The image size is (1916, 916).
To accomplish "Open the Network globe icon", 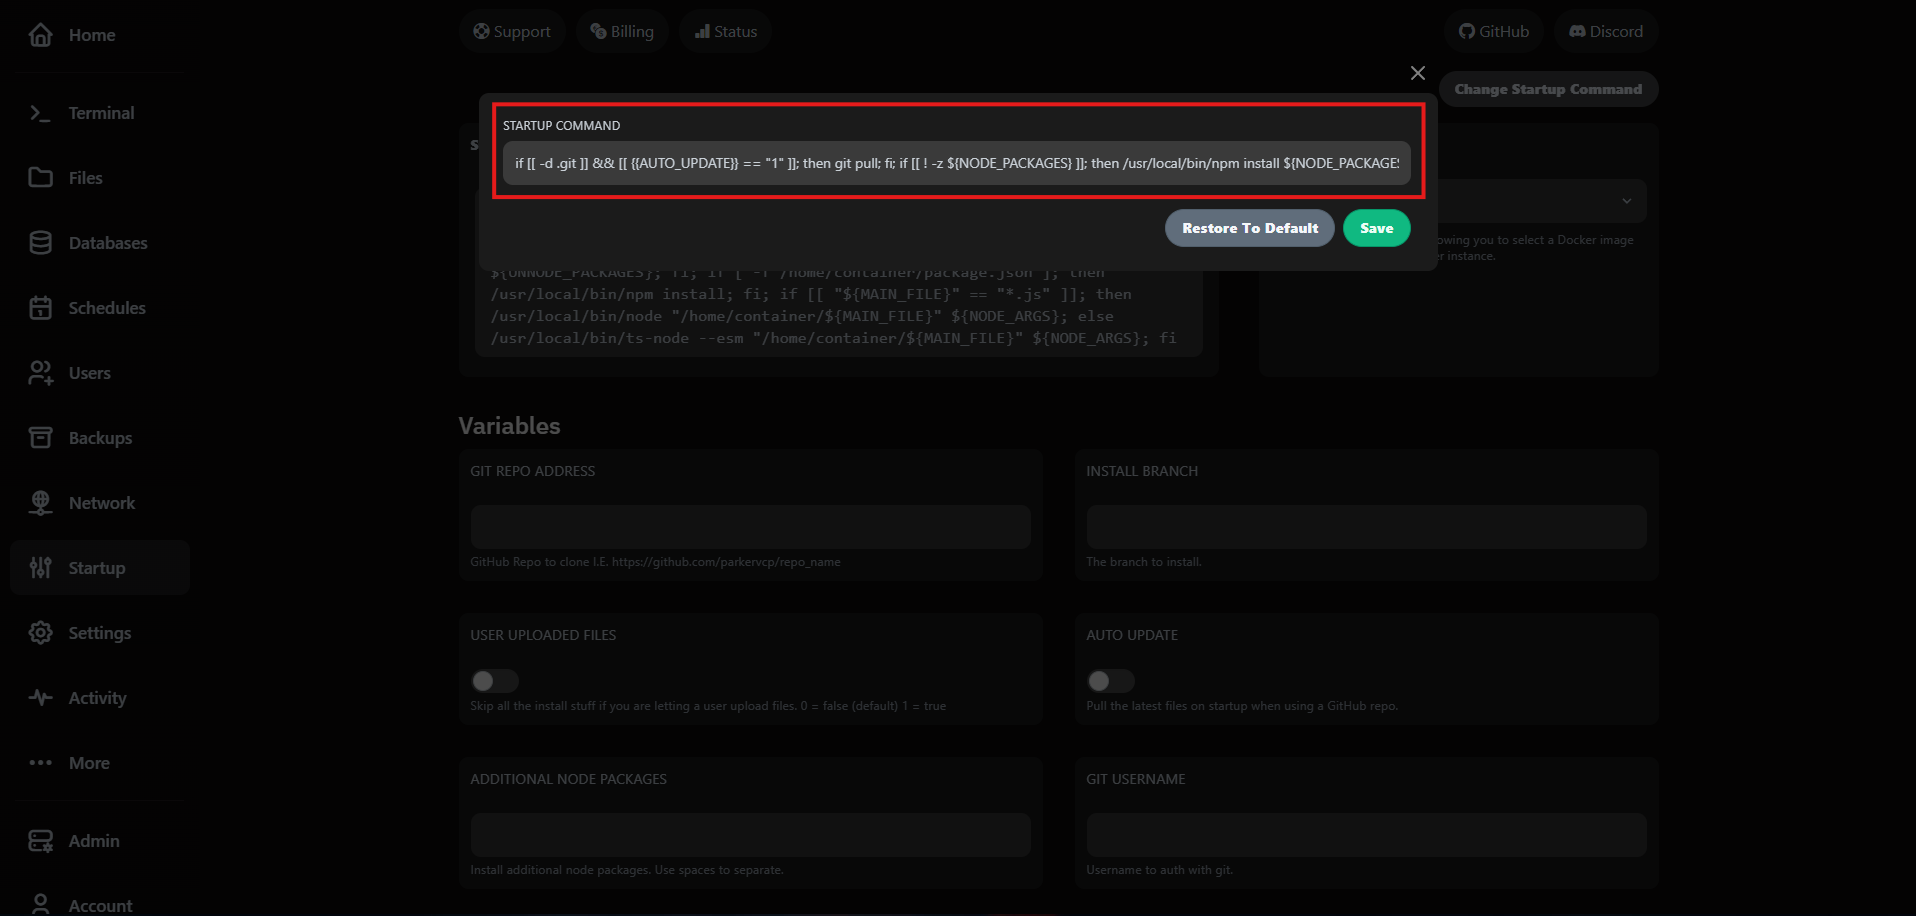I will click(x=40, y=502).
